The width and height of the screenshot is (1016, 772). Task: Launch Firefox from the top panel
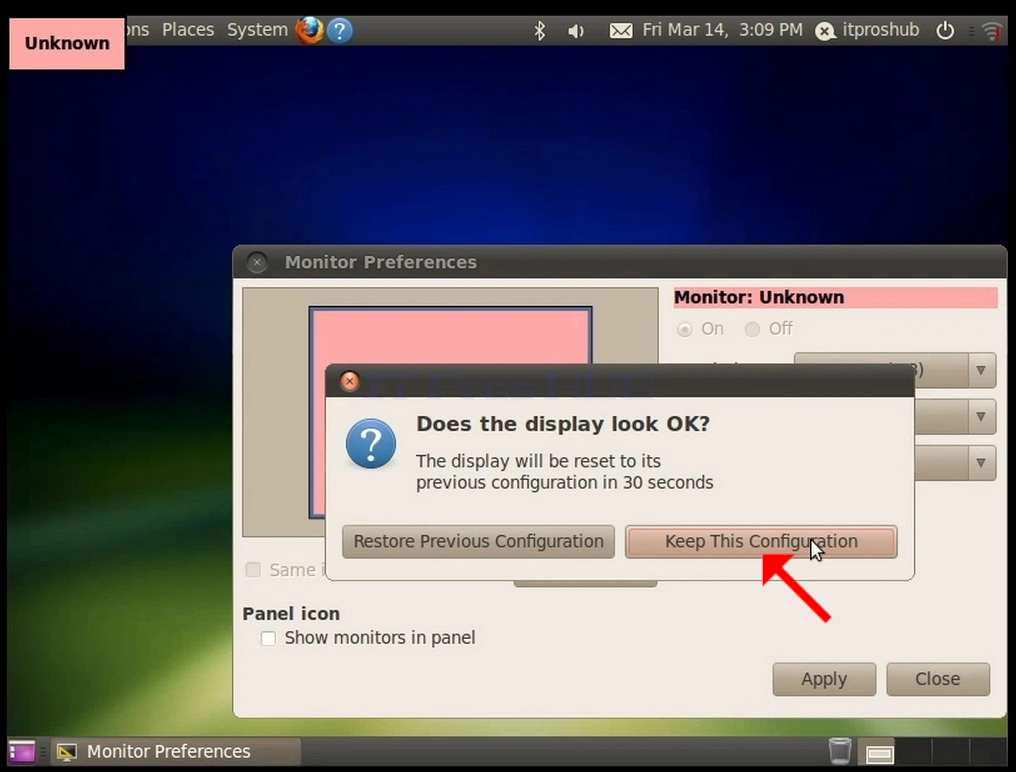(x=310, y=30)
